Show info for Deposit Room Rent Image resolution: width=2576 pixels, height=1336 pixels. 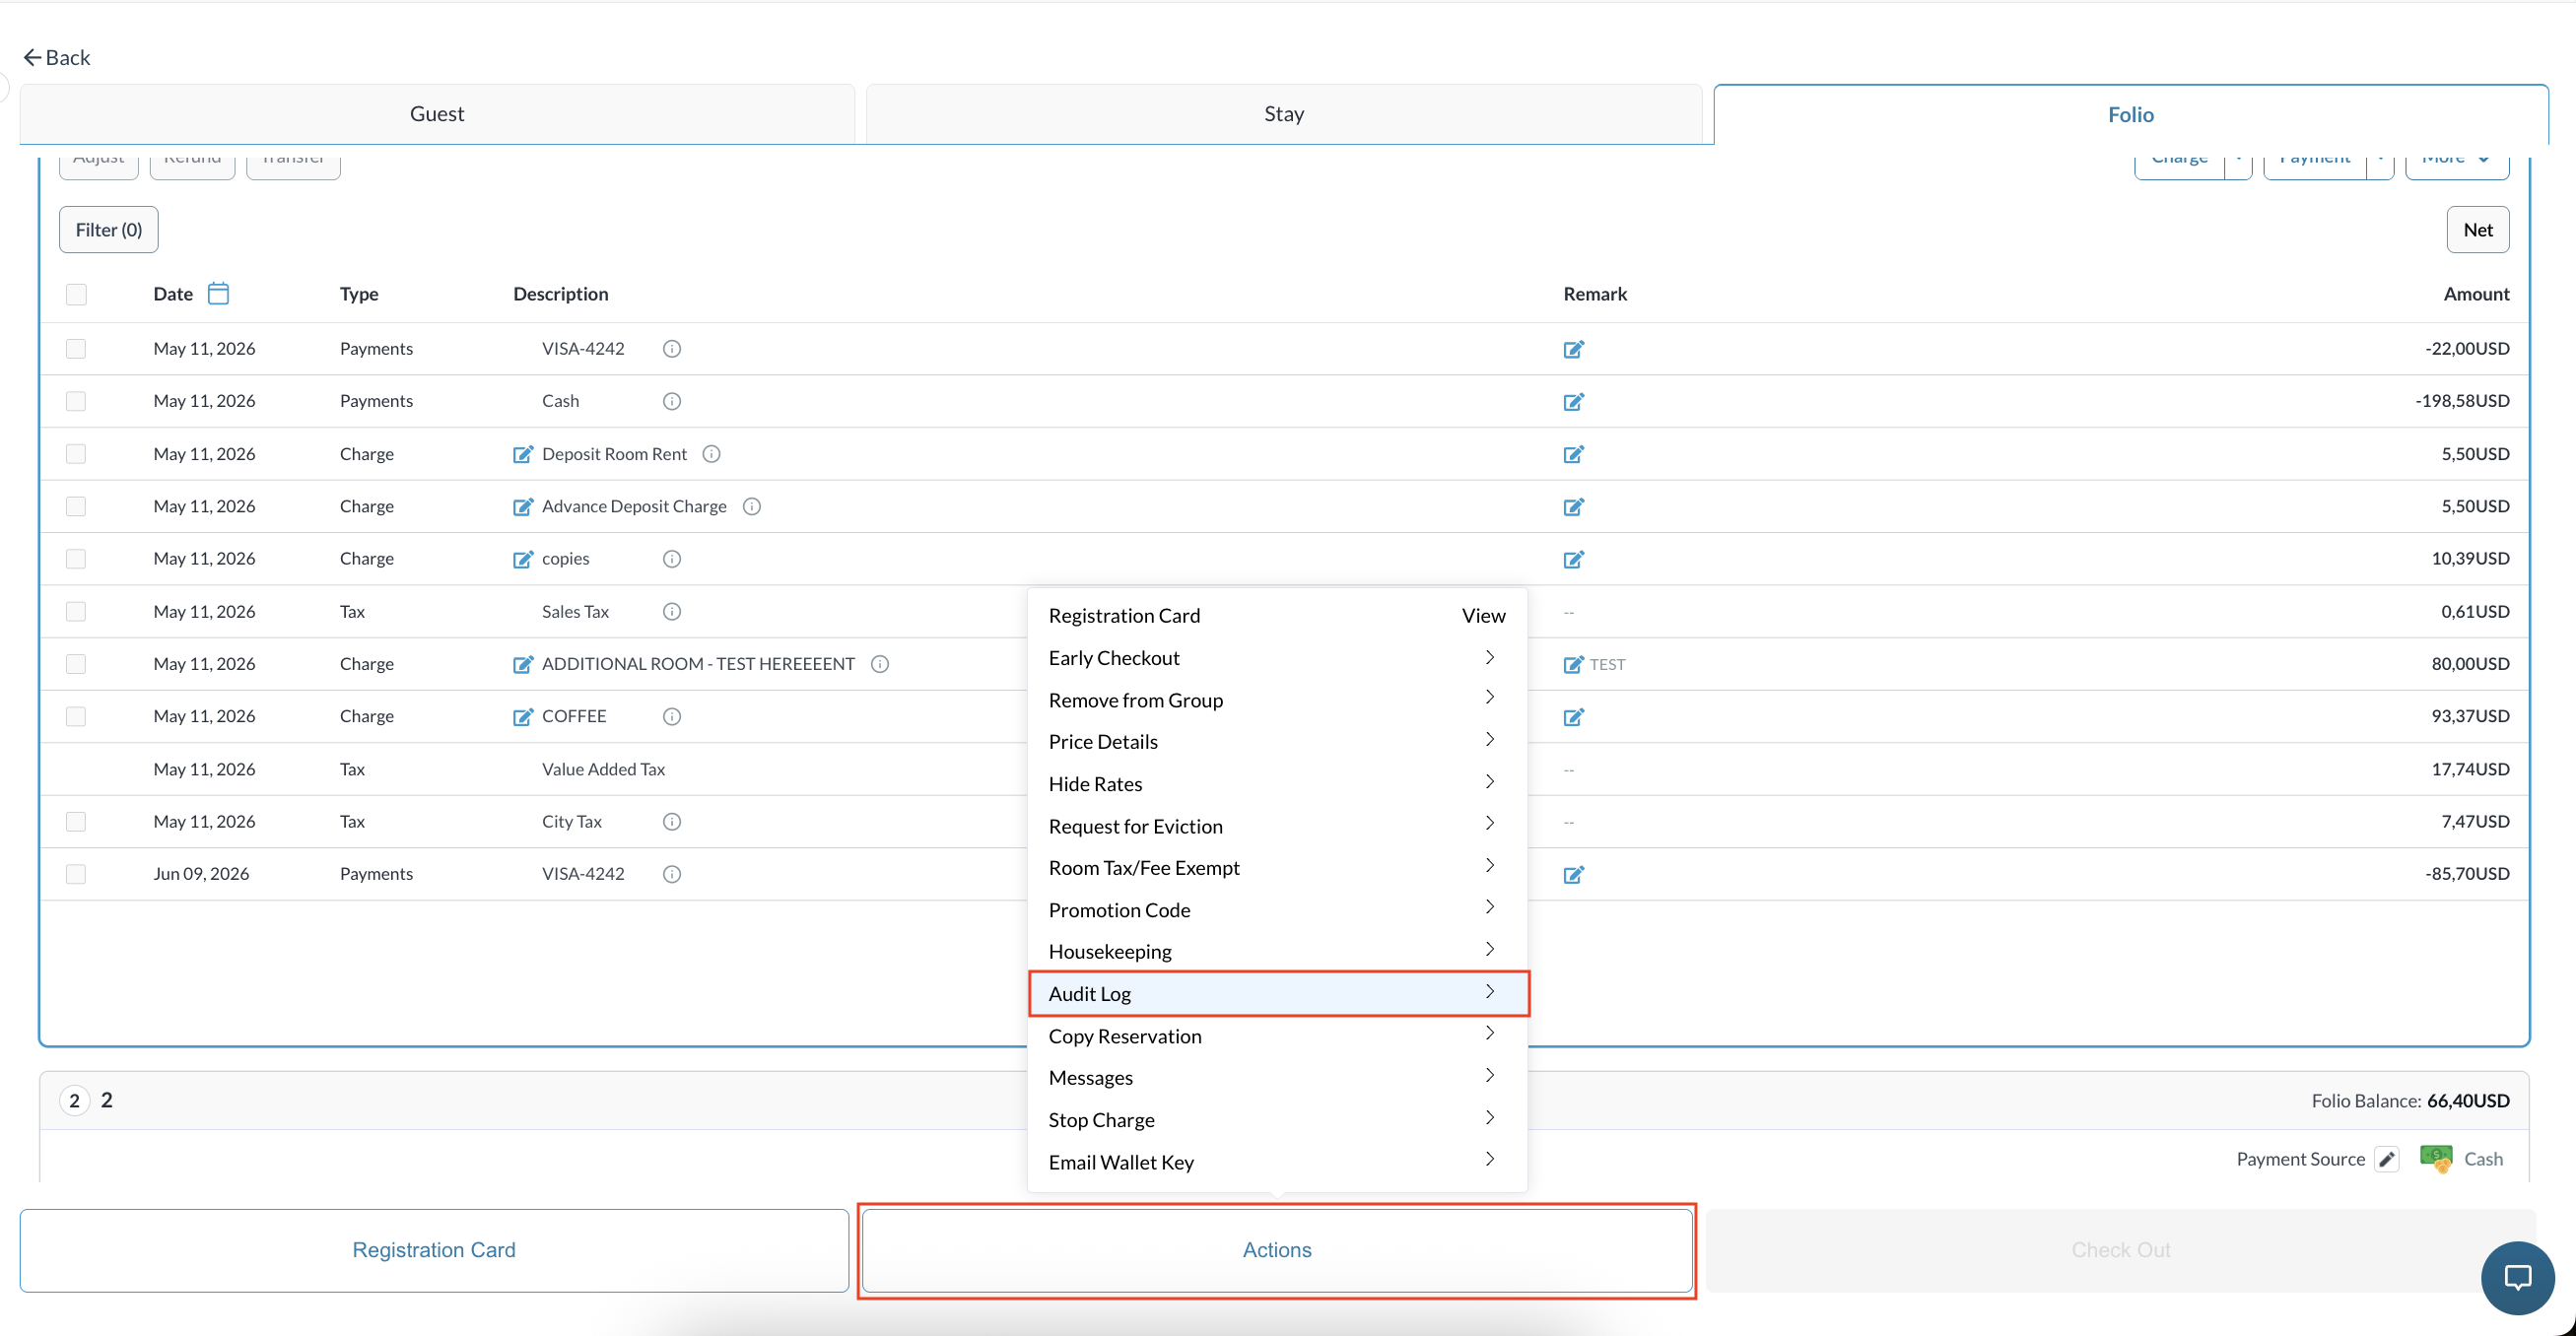[712, 454]
